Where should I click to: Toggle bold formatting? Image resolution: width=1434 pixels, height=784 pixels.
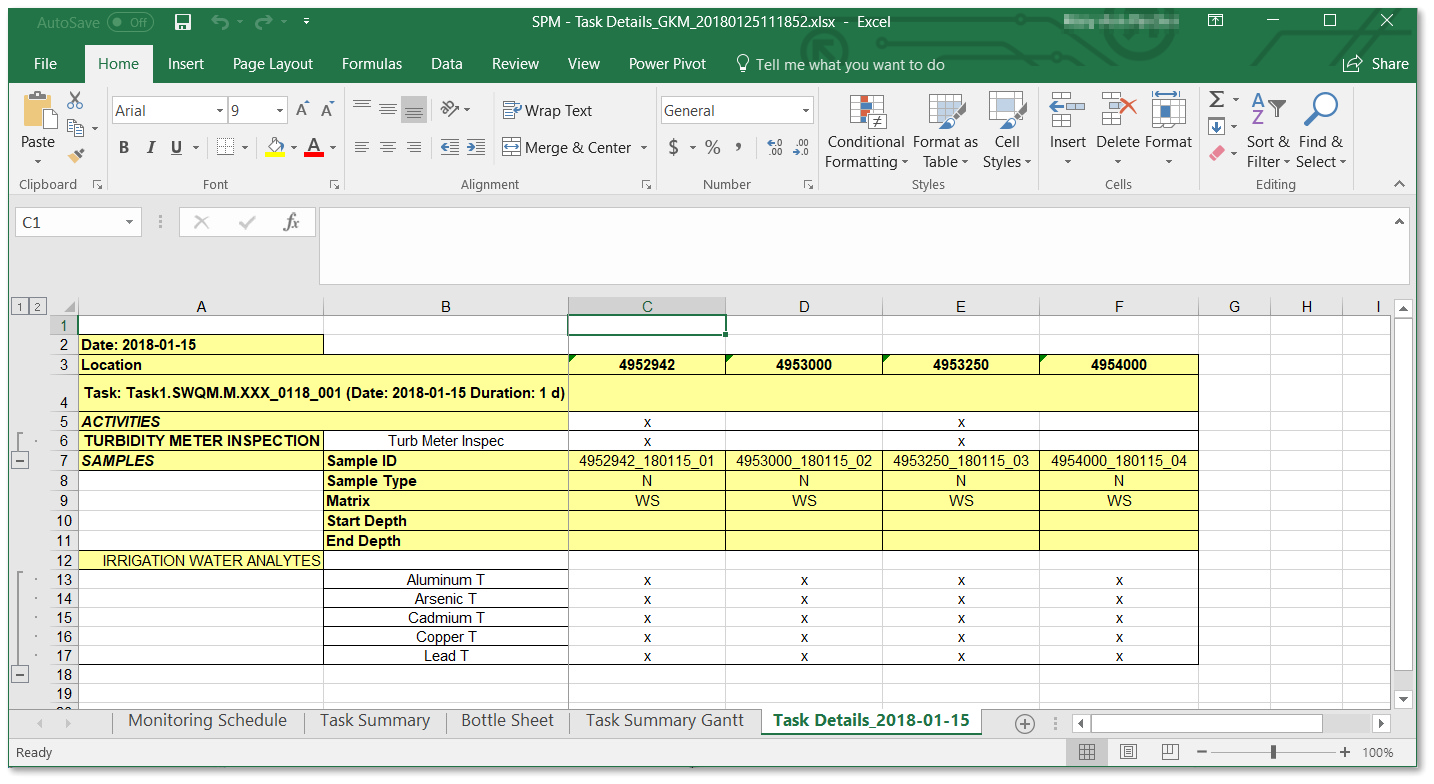pos(124,148)
